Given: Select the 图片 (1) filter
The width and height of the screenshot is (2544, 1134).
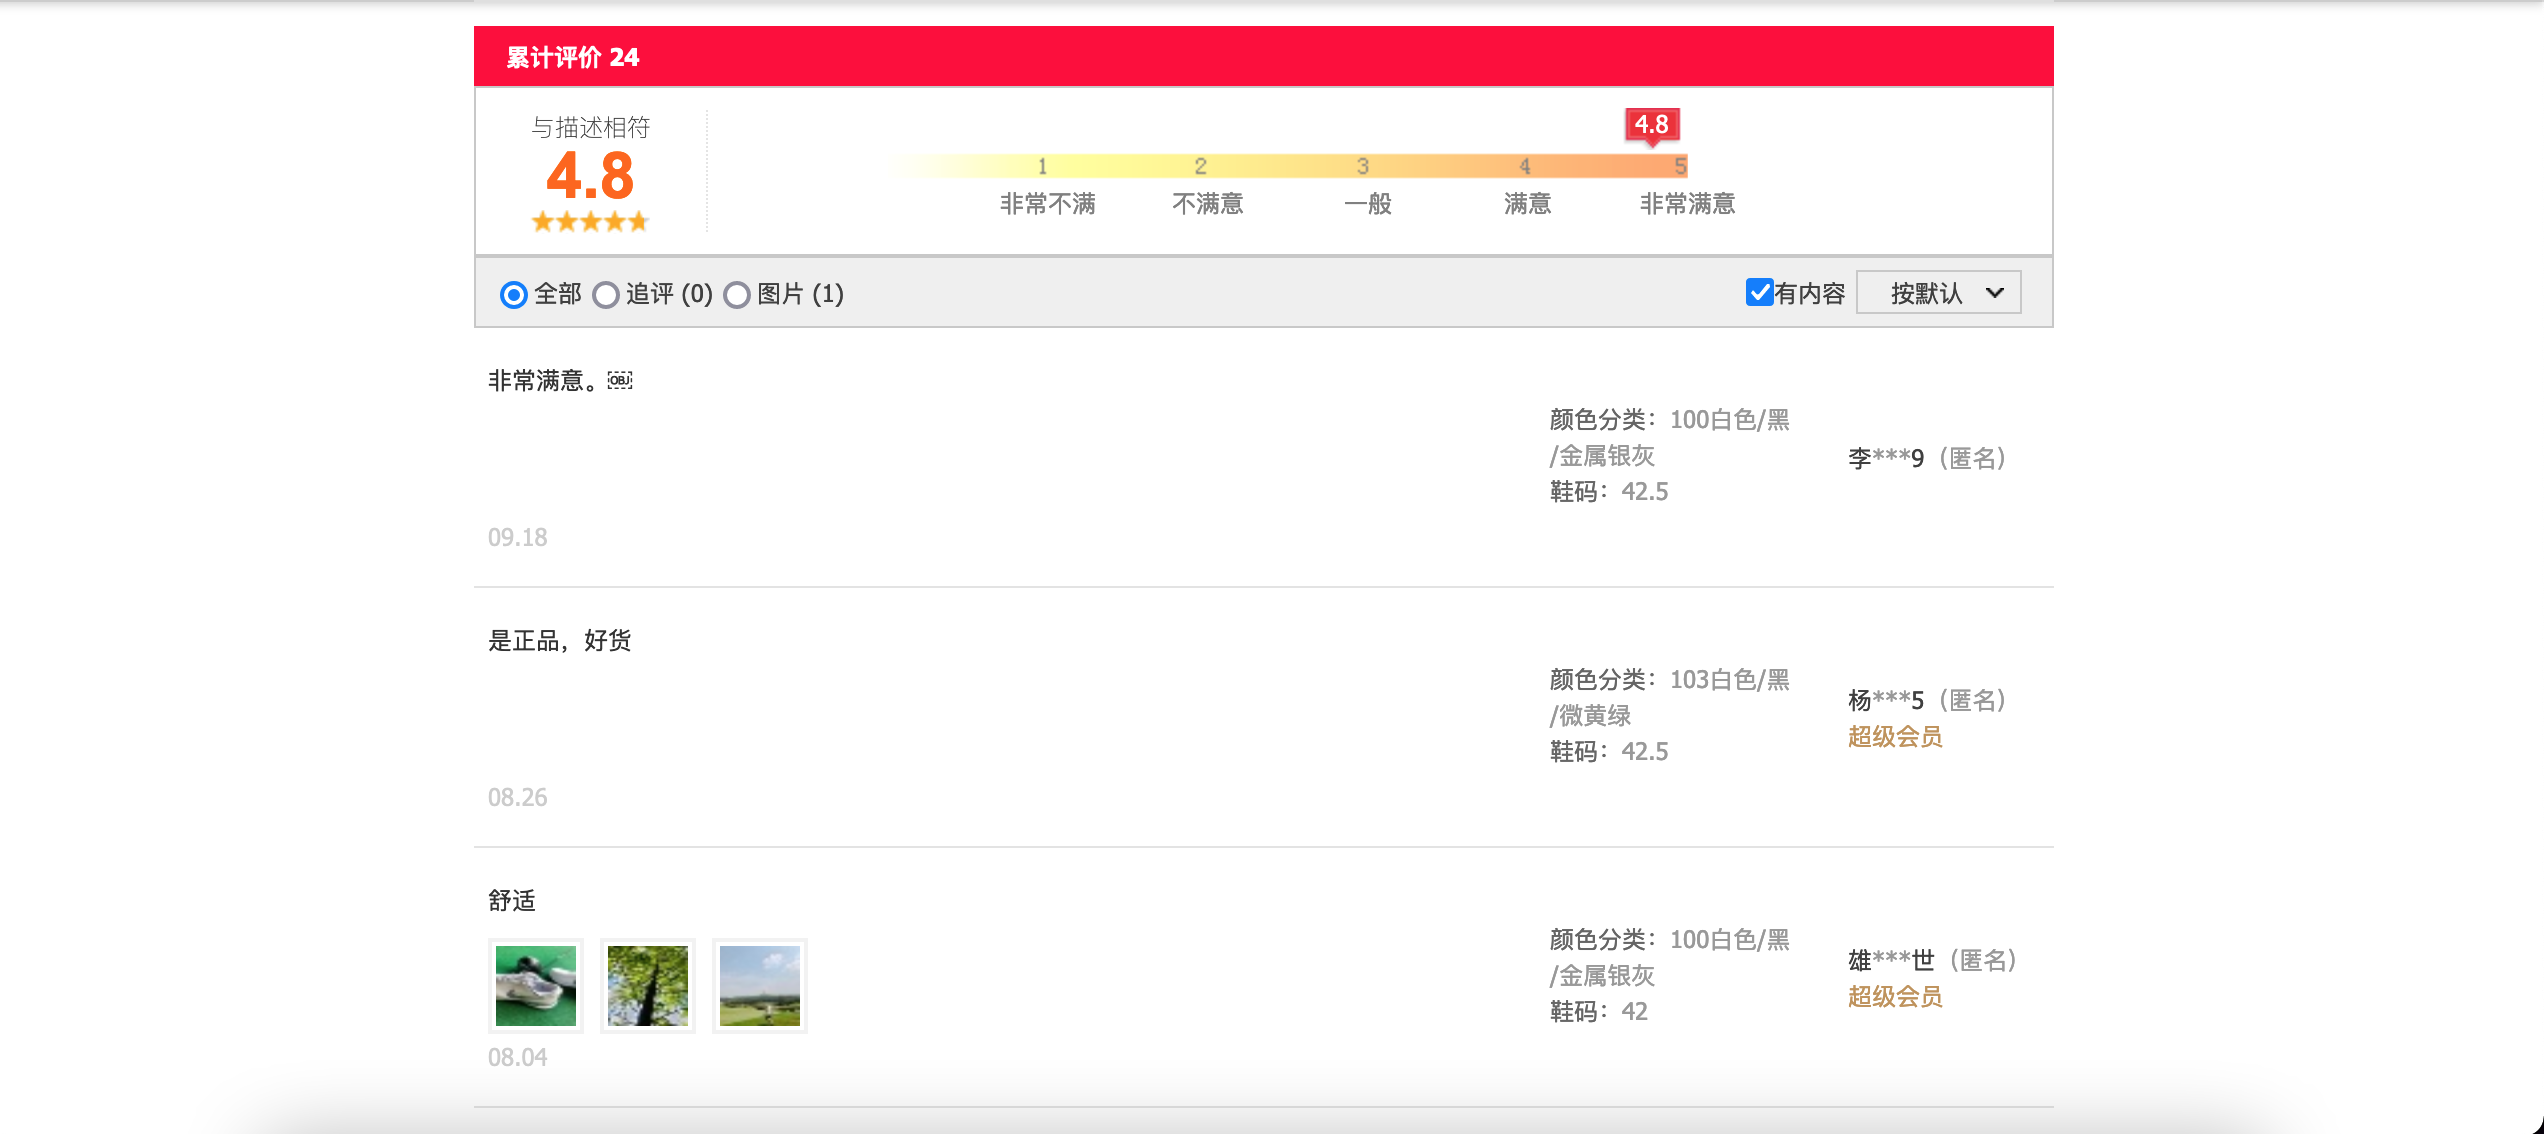Looking at the screenshot, I should point(737,294).
